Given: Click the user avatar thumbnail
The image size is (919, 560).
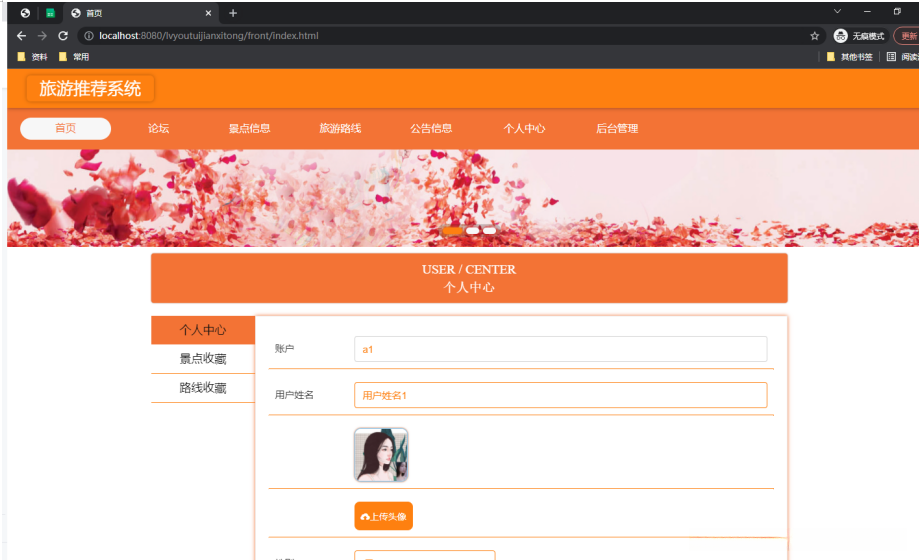Looking at the screenshot, I should click(381, 455).
